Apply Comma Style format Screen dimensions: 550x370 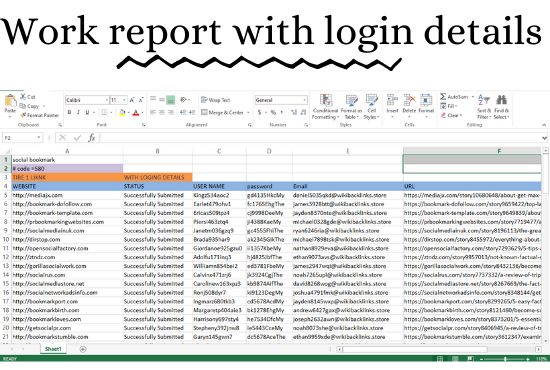(281, 112)
